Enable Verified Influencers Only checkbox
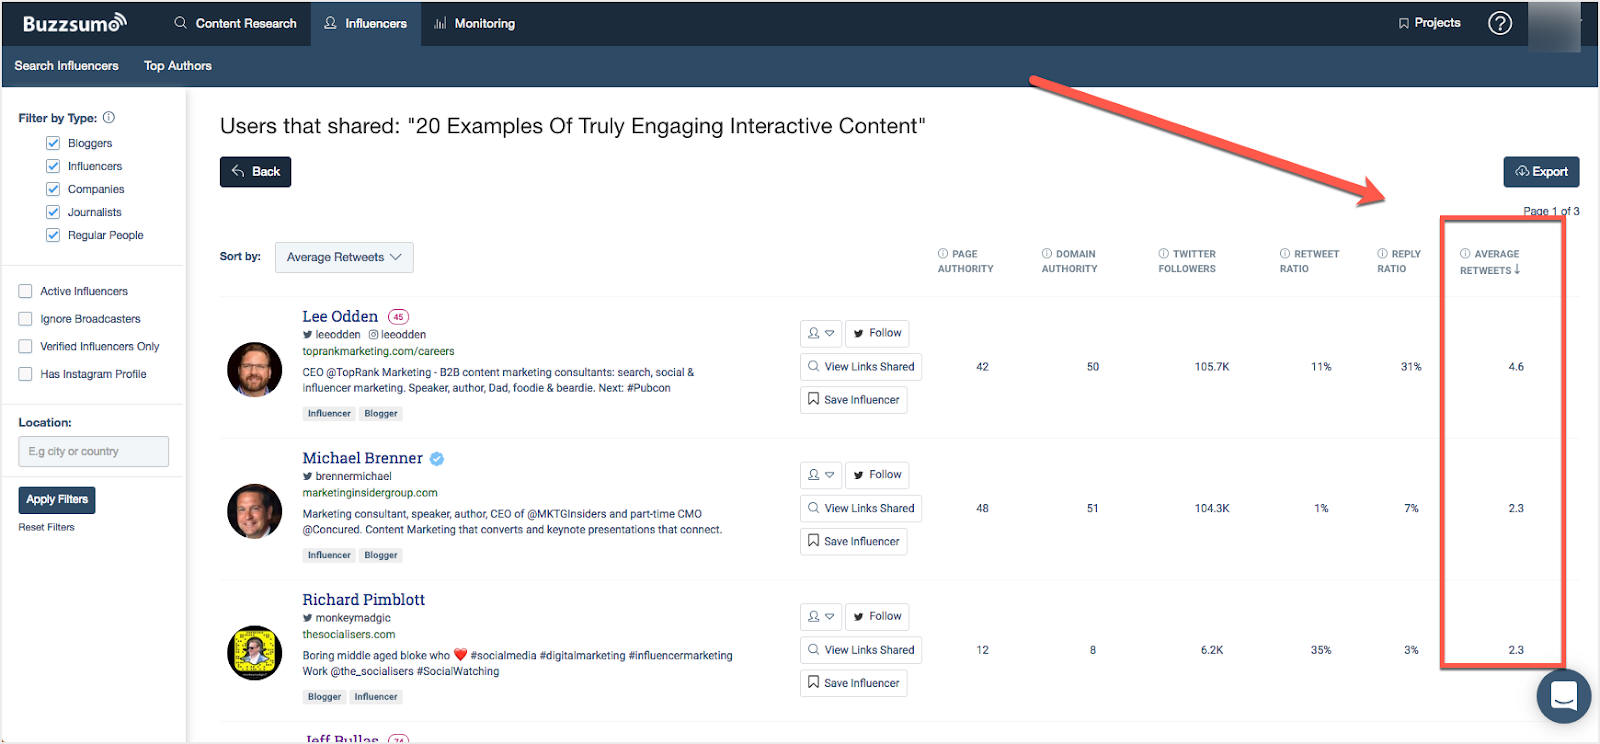 (x=25, y=346)
